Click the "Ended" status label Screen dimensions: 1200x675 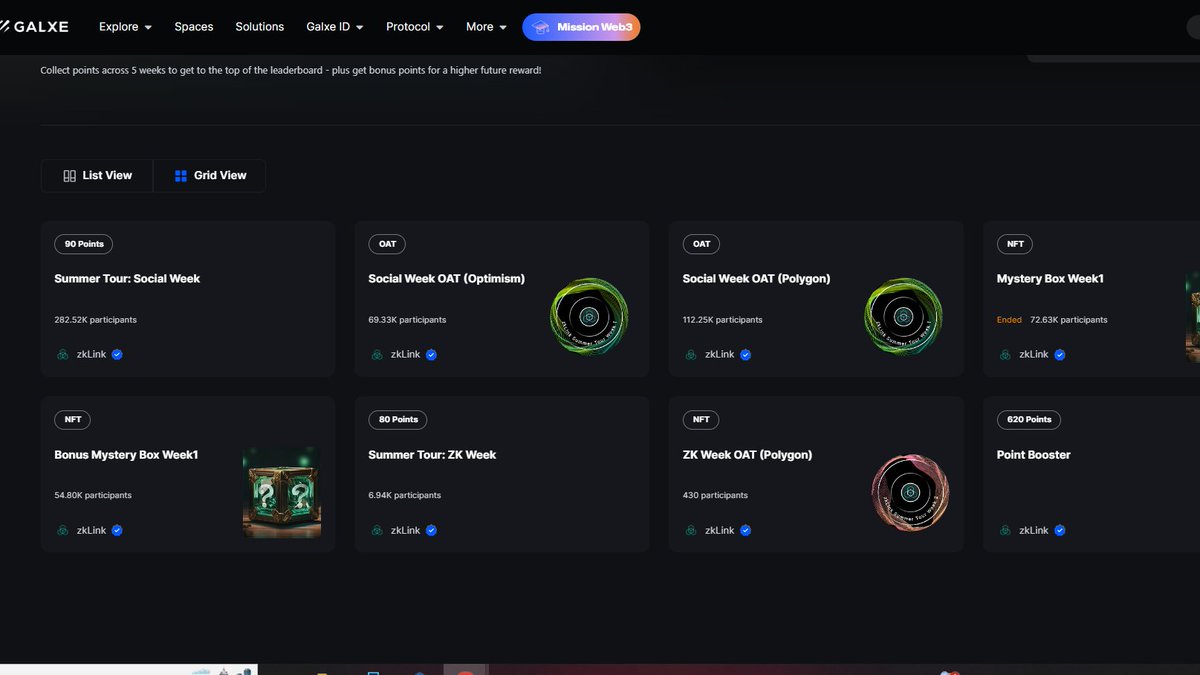tap(1009, 320)
